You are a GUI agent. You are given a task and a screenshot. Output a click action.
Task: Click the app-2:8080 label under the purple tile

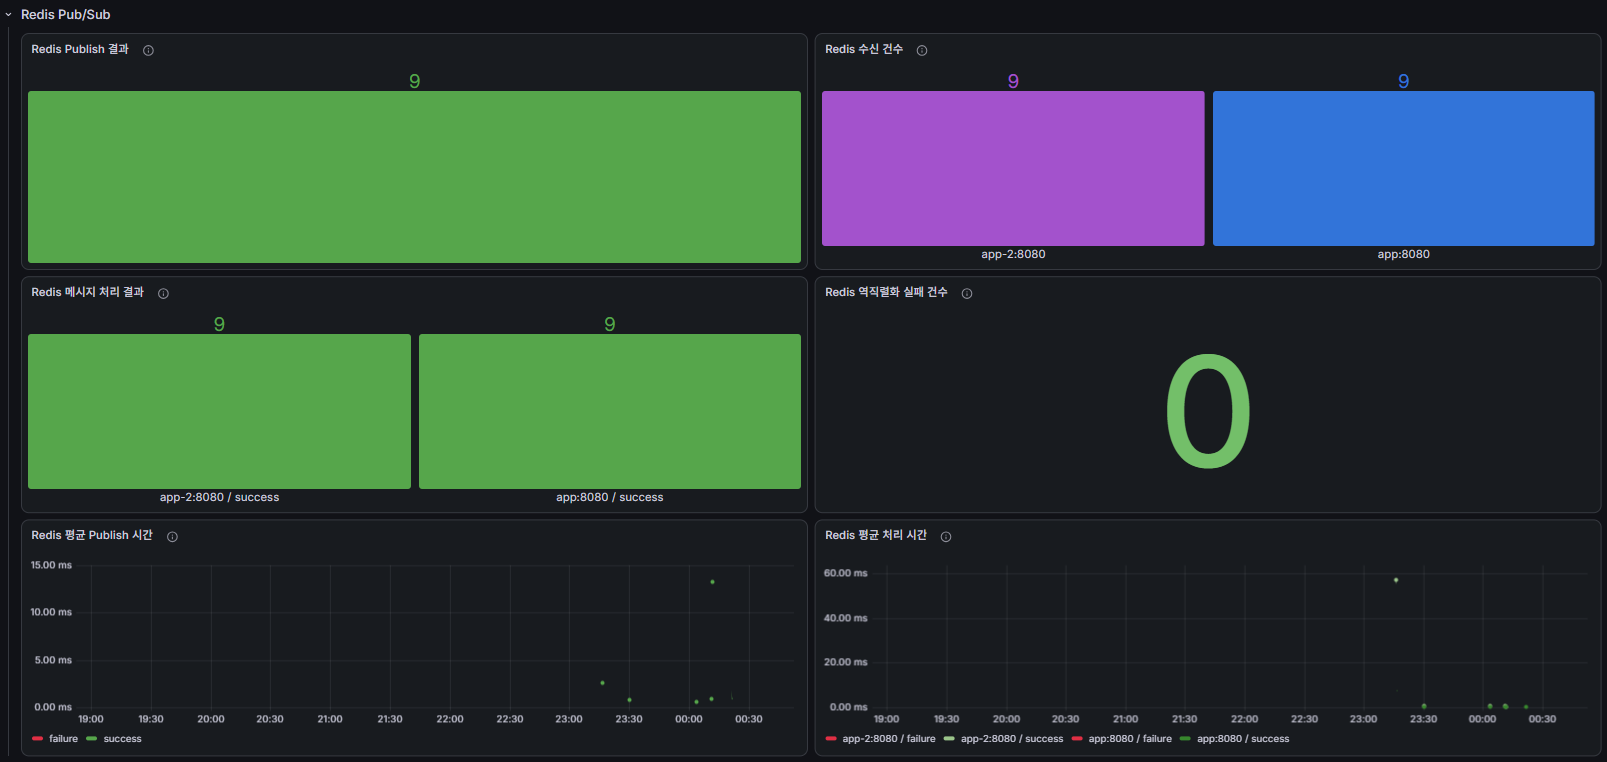1013,254
